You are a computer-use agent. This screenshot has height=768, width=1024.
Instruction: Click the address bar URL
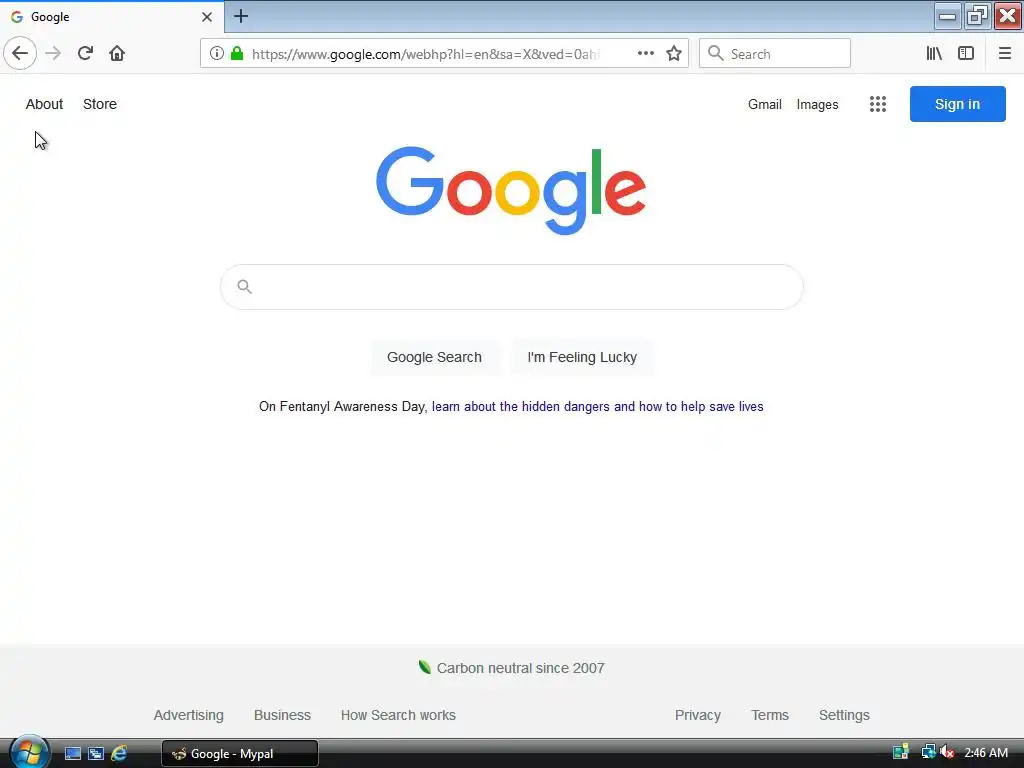[426, 54]
